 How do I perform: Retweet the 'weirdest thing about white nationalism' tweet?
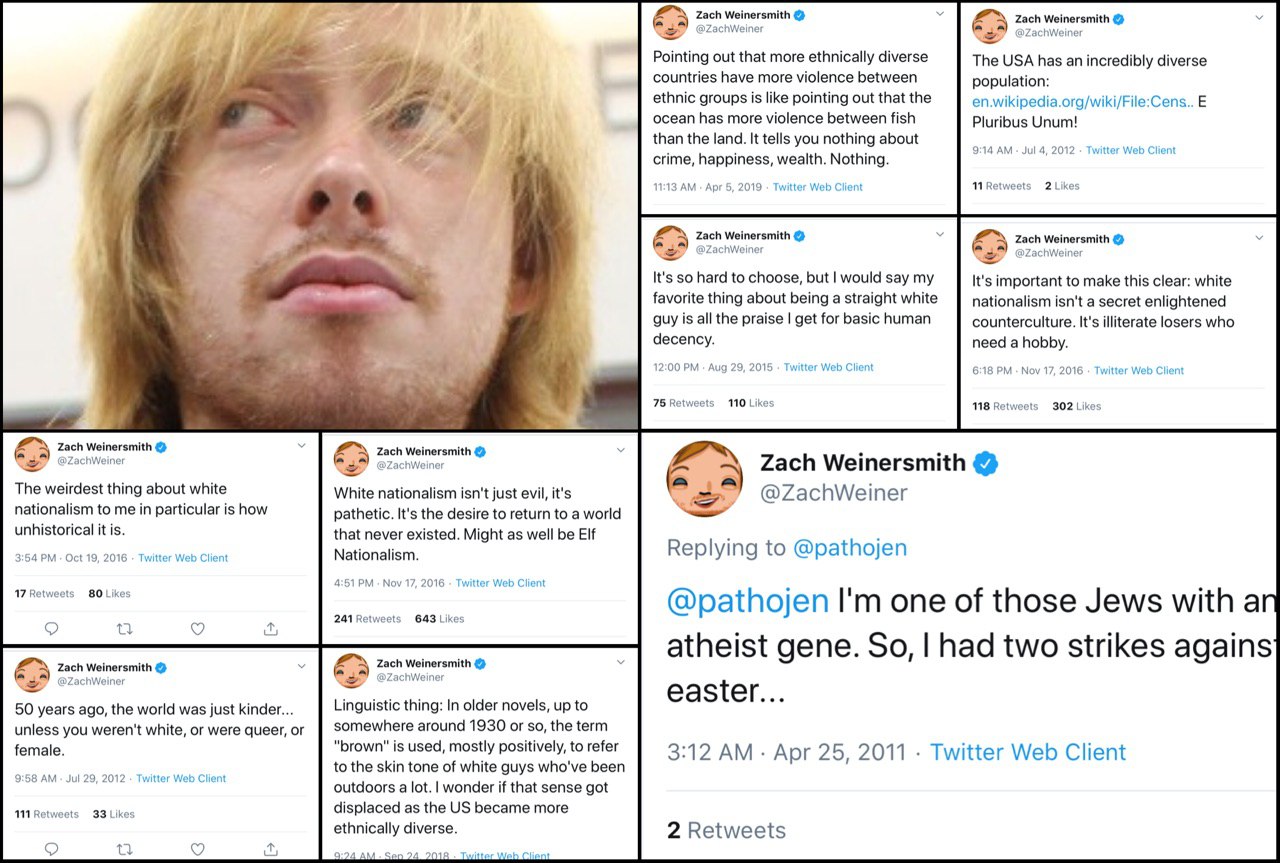pyautogui.click(x=124, y=629)
